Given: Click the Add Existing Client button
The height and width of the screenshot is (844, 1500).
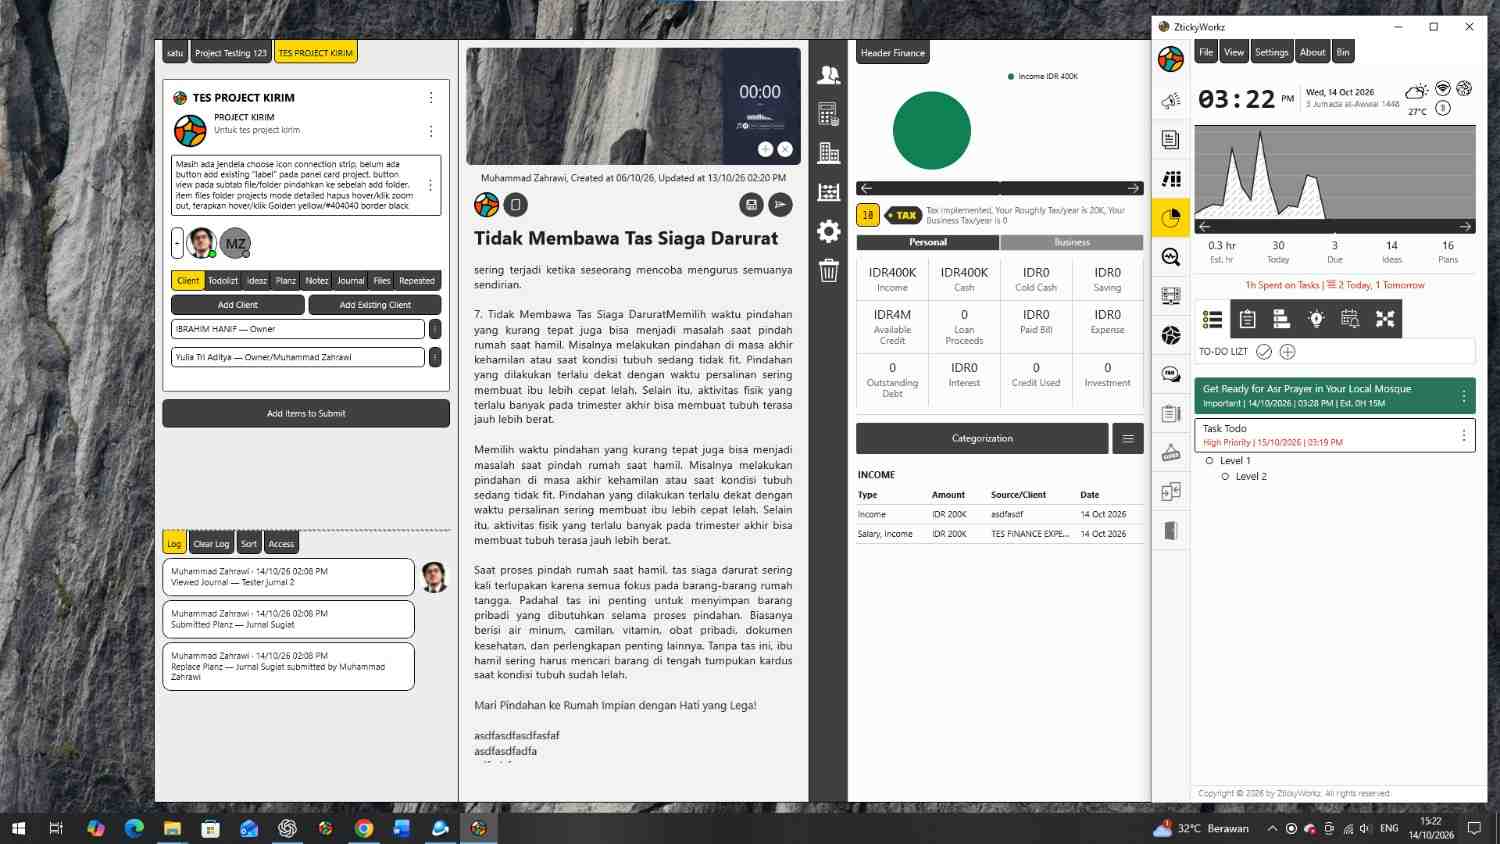Looking at the screenshot, I should coord(375,305).
